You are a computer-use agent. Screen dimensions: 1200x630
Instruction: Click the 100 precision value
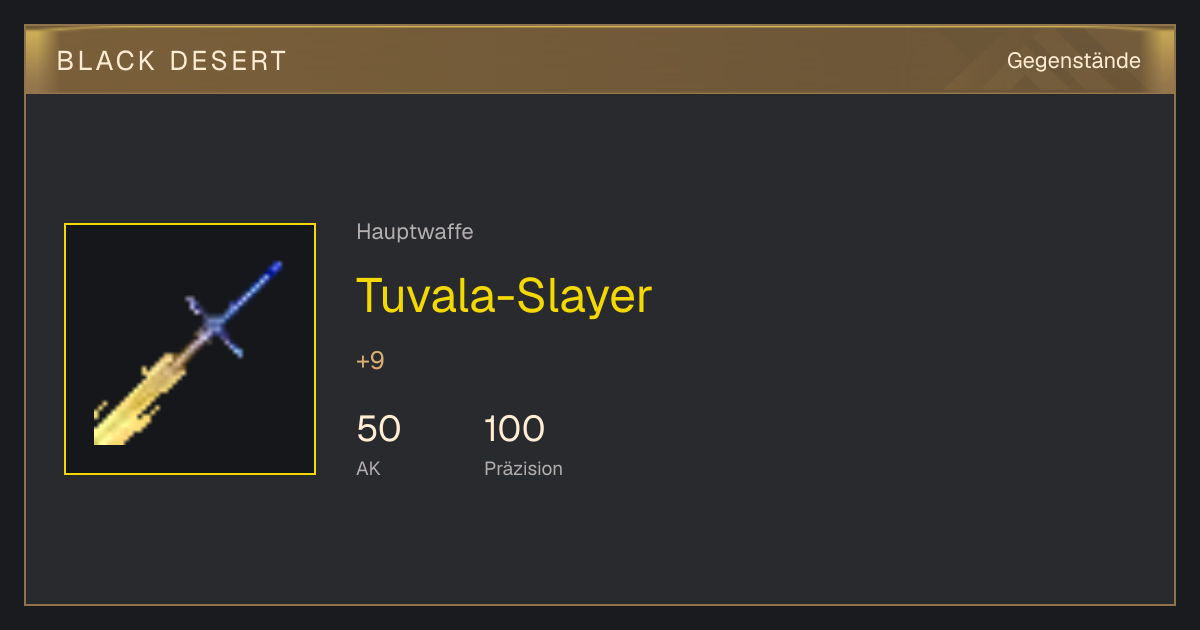coord(514,429)
